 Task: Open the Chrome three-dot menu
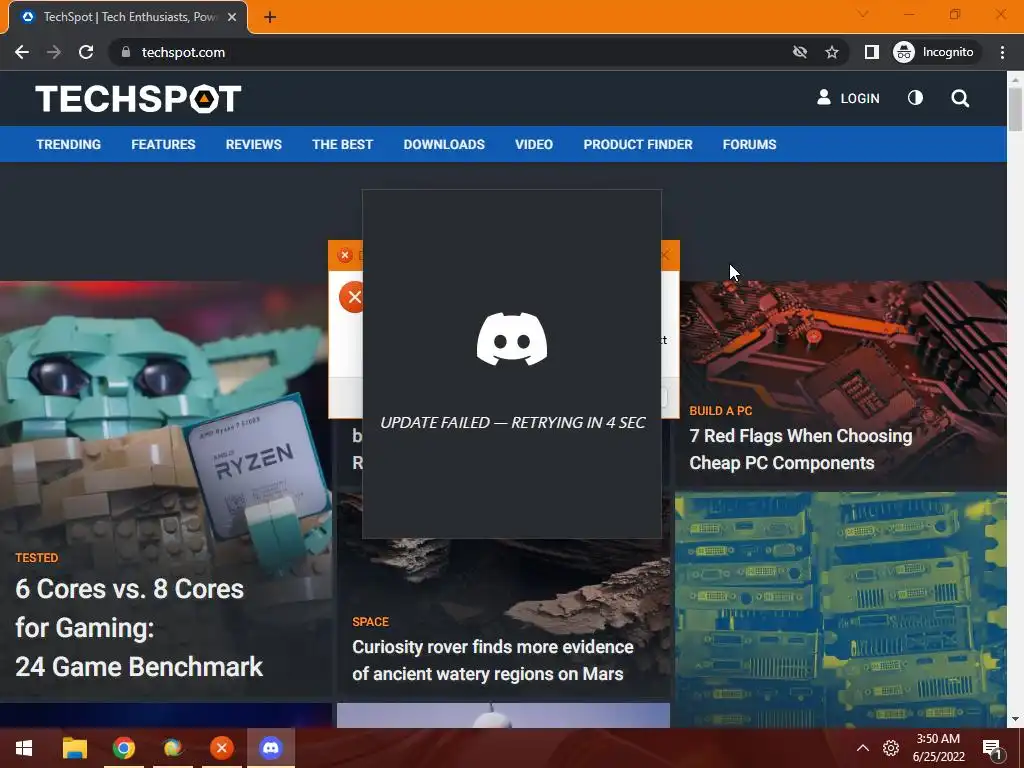(x=1002, y=52)
